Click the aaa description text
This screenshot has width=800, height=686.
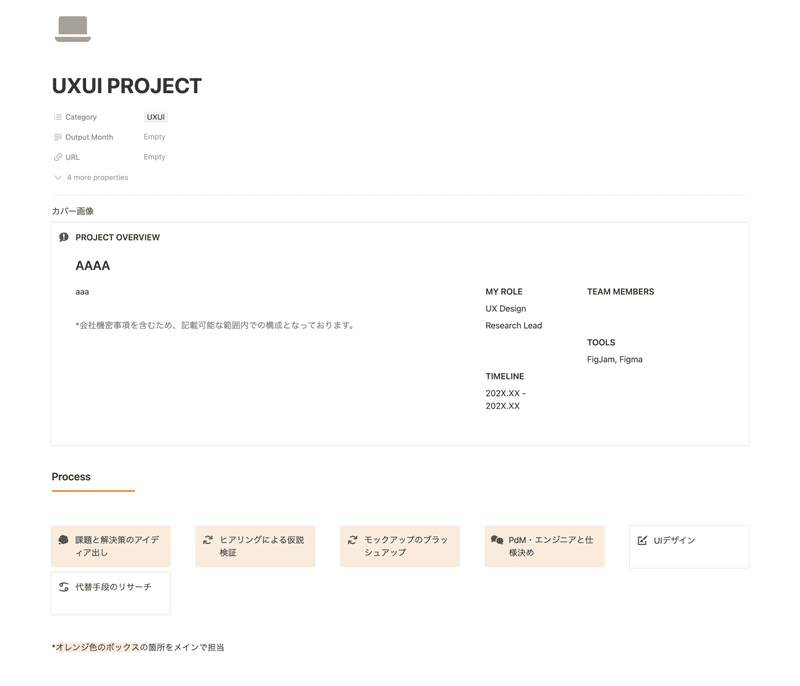82,292
